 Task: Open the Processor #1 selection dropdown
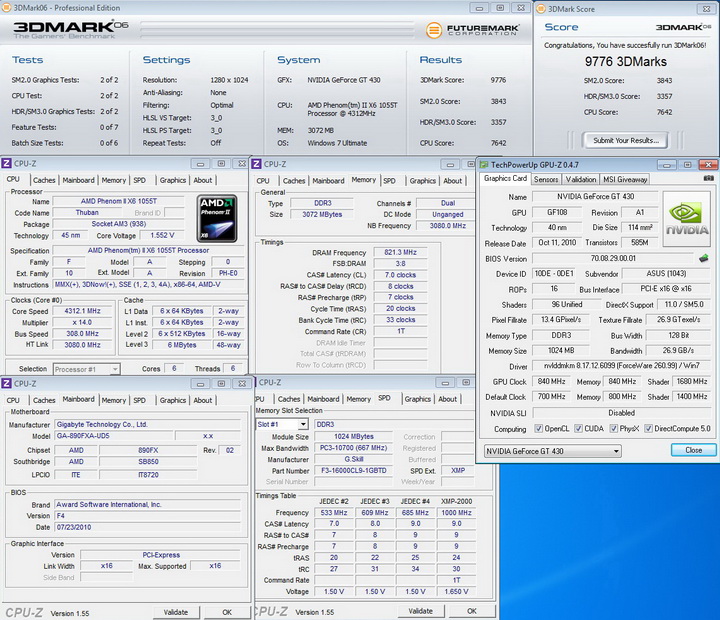click(x=85, y=369)
